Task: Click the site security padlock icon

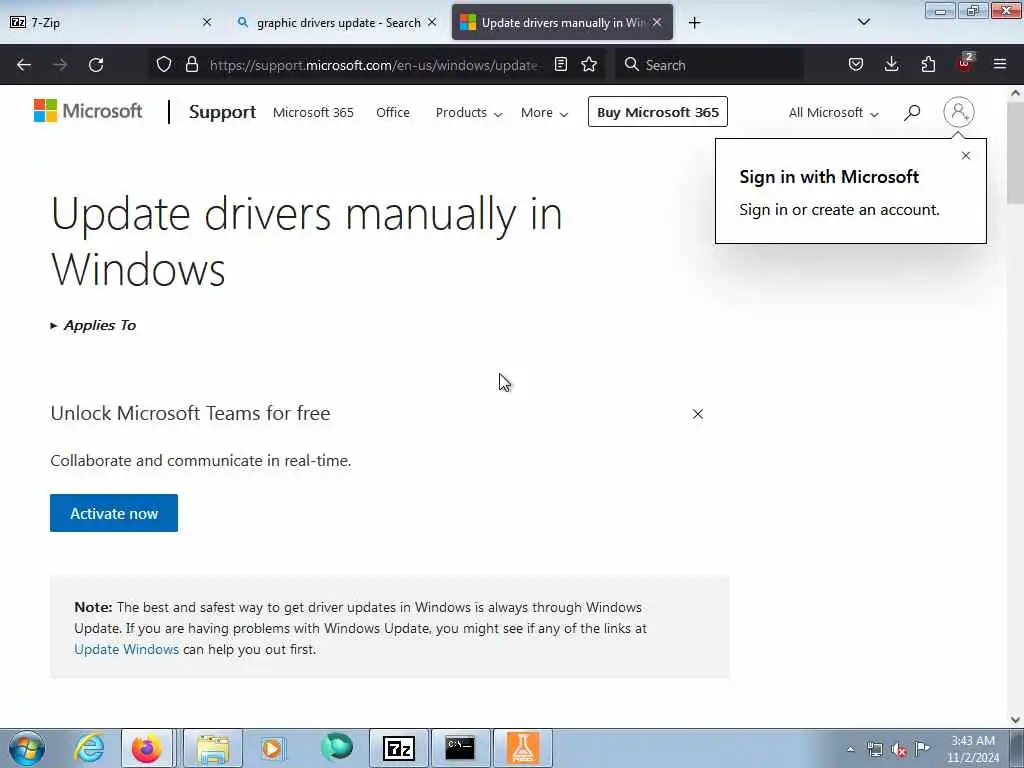Action: point(191,64)
